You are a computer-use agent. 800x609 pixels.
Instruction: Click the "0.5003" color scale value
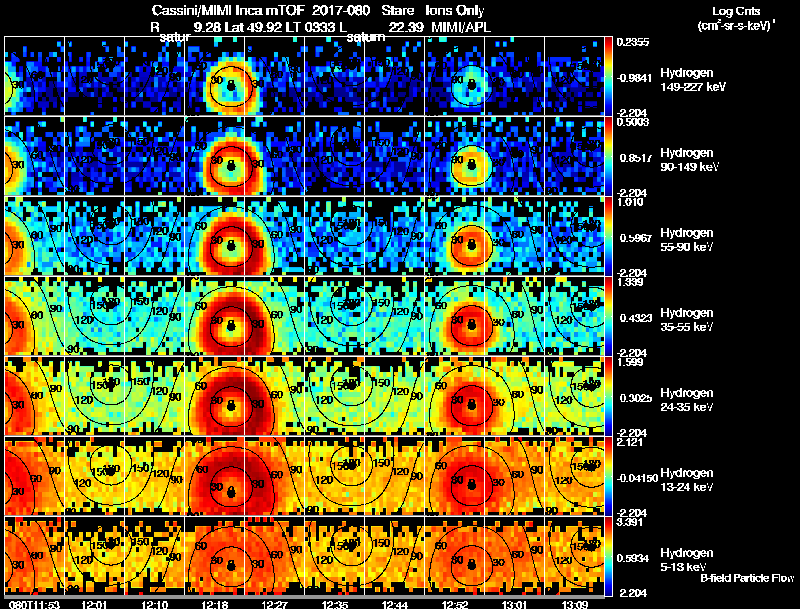[x=633, y=122]
